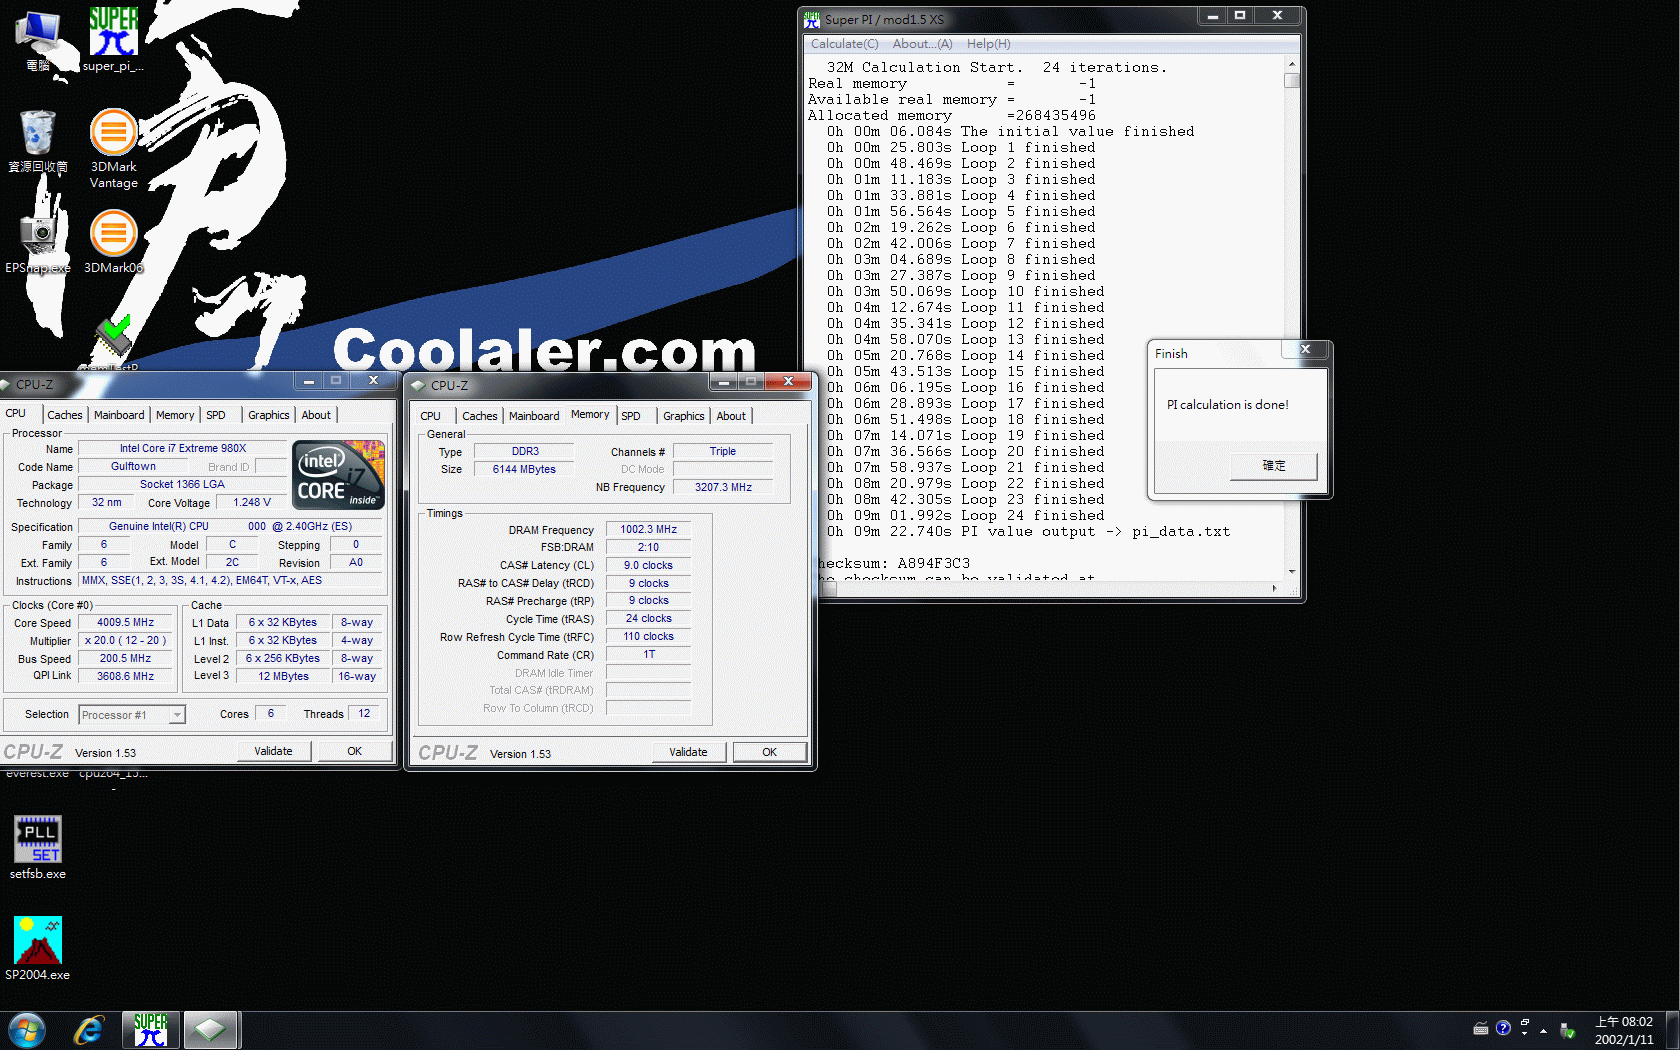Select Mainboard tab in right CPU-Z window

coord(534,416)
